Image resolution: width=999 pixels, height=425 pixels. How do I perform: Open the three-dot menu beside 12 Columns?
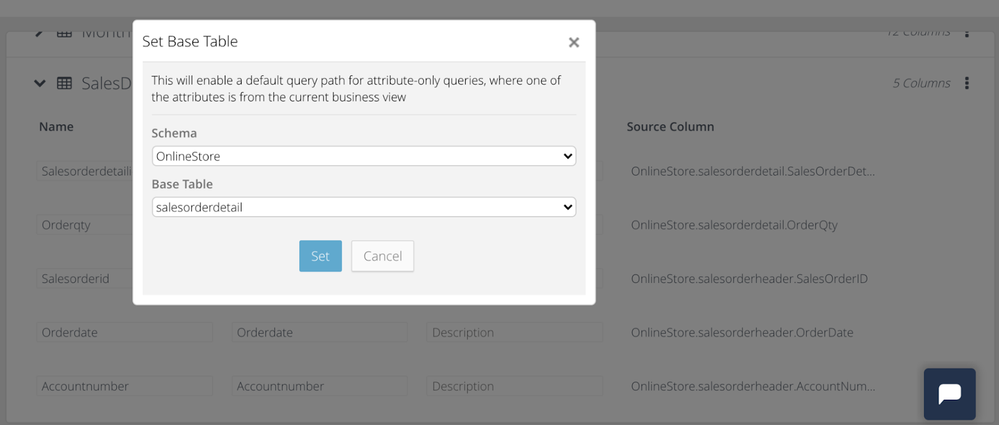tap(967, 32)
